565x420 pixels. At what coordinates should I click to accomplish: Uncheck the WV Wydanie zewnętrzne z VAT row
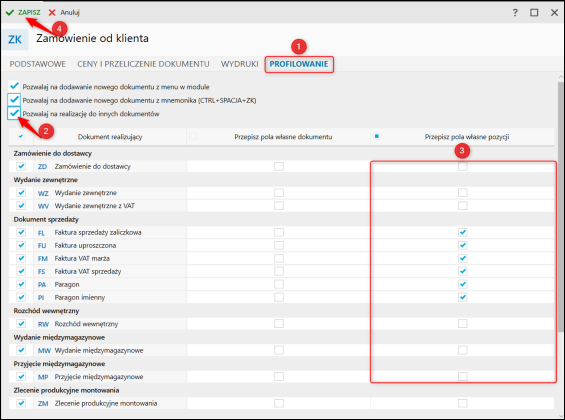coord(21,205)
